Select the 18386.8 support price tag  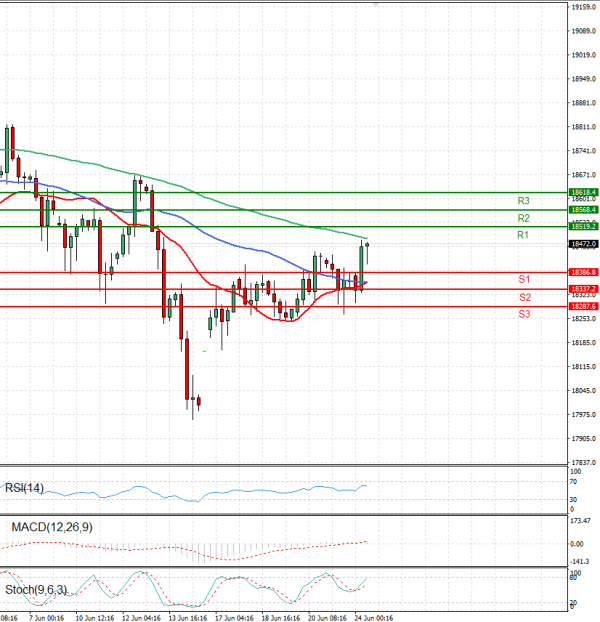click(583, 272)
